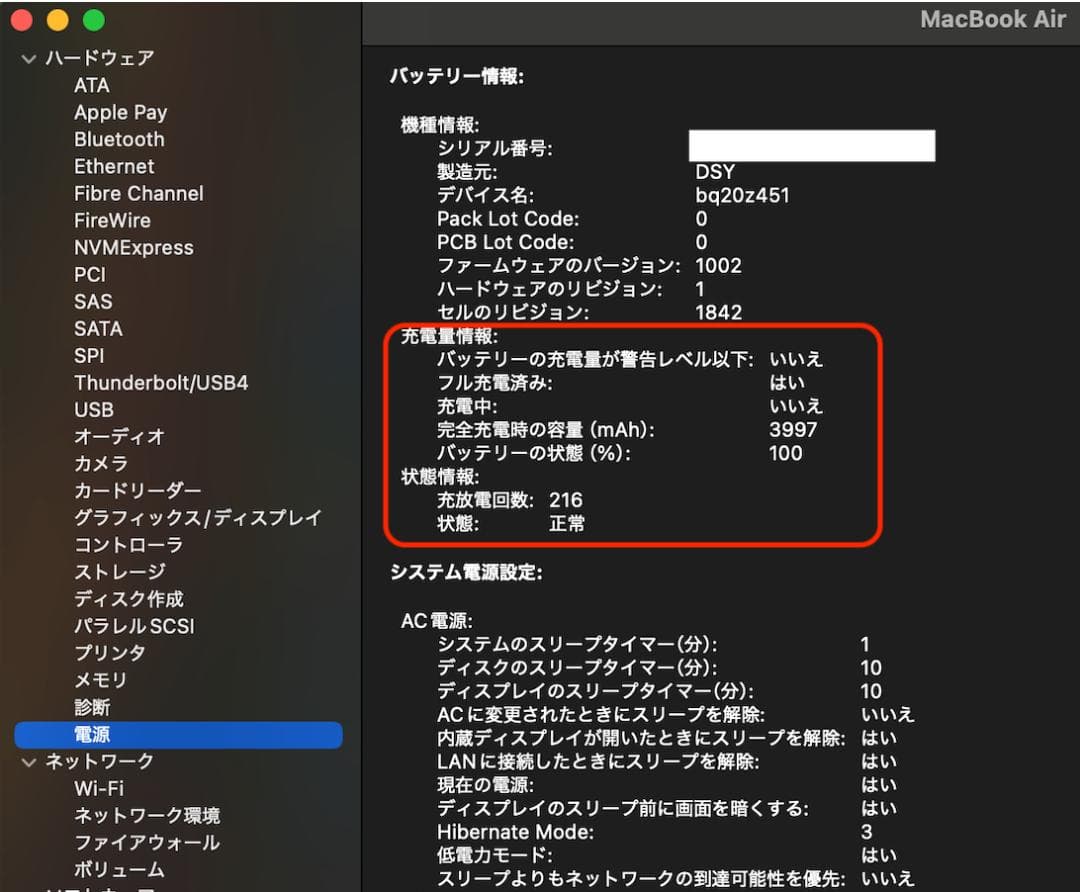Open the NVMExpress sidebar item
This screenshot has width=1080, height=892.
point(133,248)
